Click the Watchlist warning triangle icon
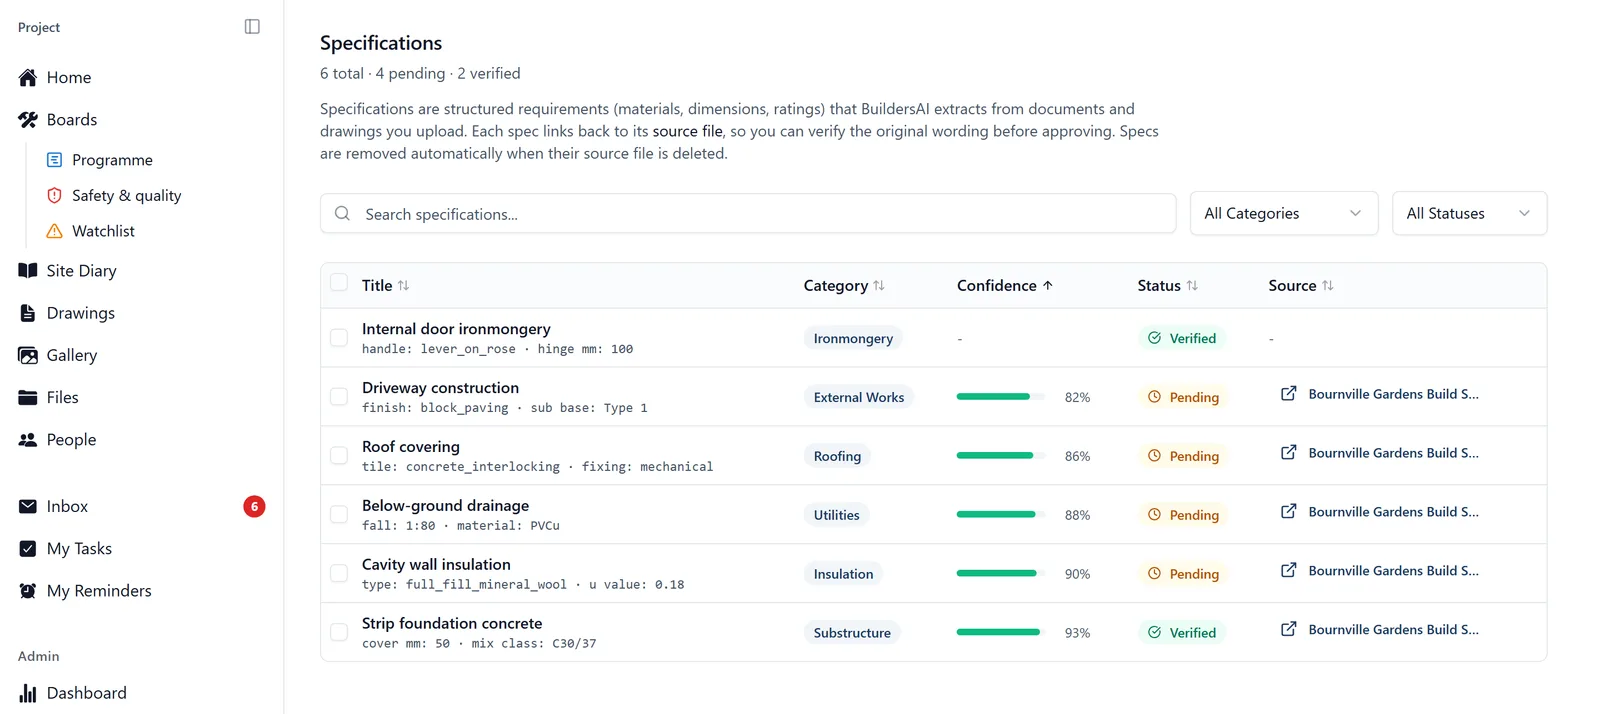Image resolution: width=1600 pixels, height=714 pixels. click(x=55, y=231)
